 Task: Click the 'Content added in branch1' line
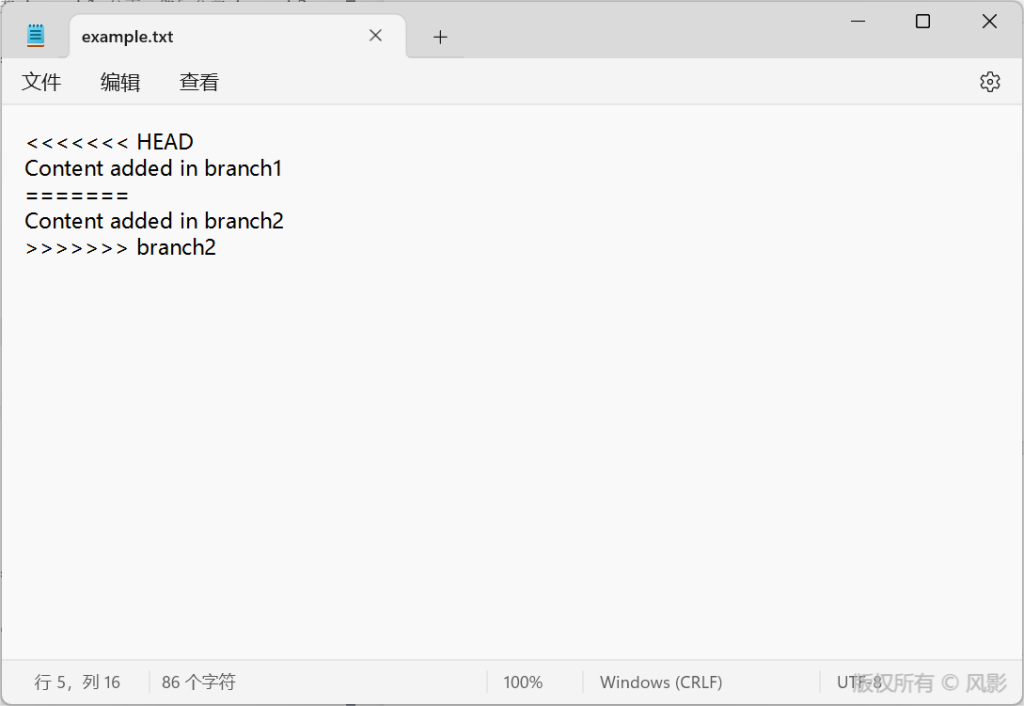[153, 168]
